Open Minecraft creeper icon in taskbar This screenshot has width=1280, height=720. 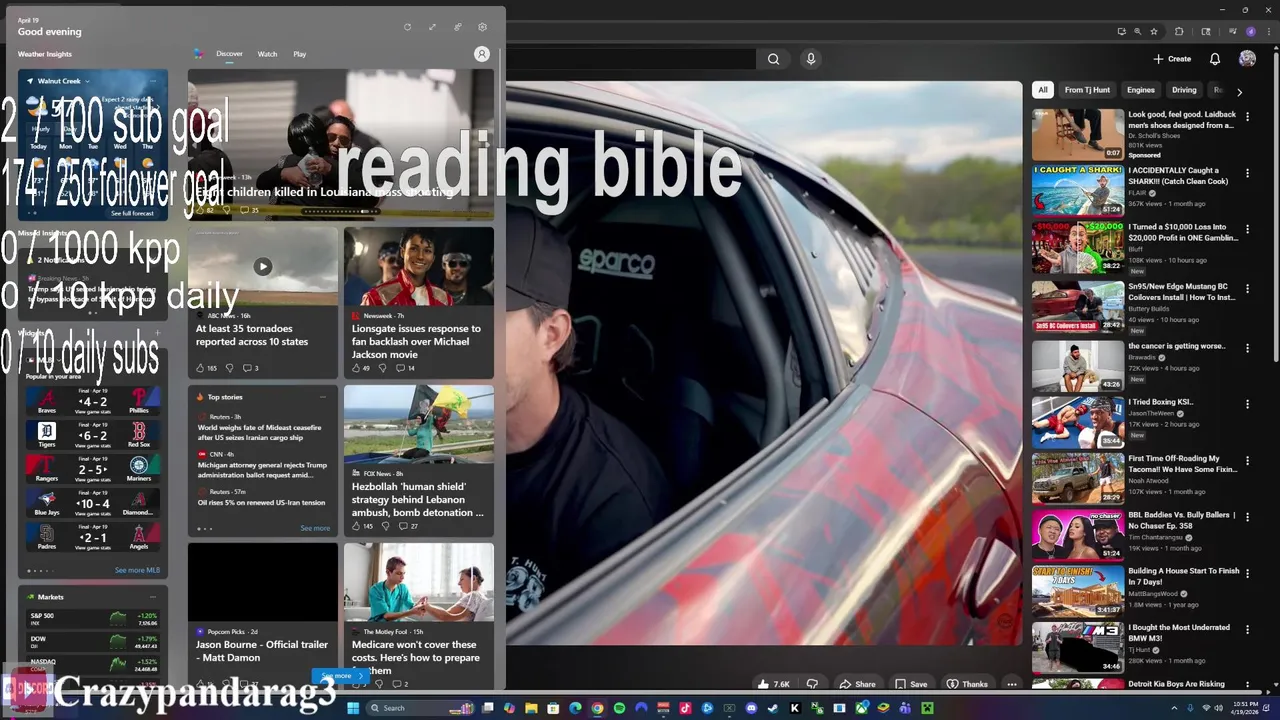click(x=926, y=708)
